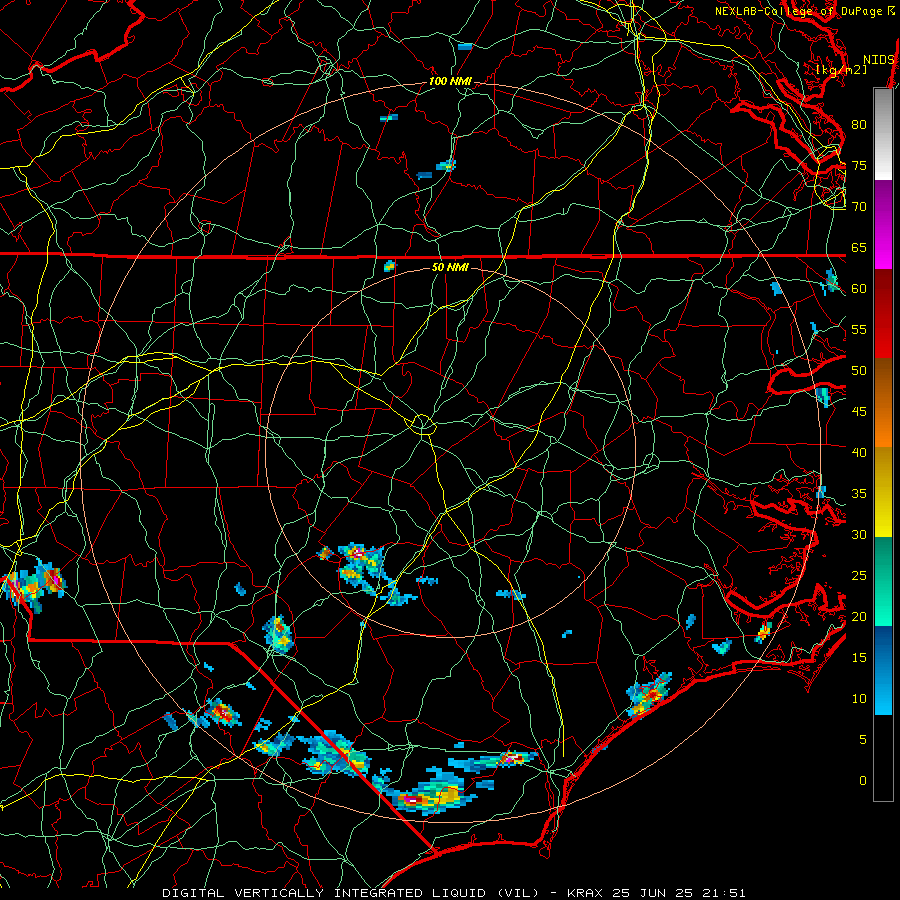Pick the yellow band of the color scale
The width and height of the screenshot is (900, 900).
click(x=883, y=492)
